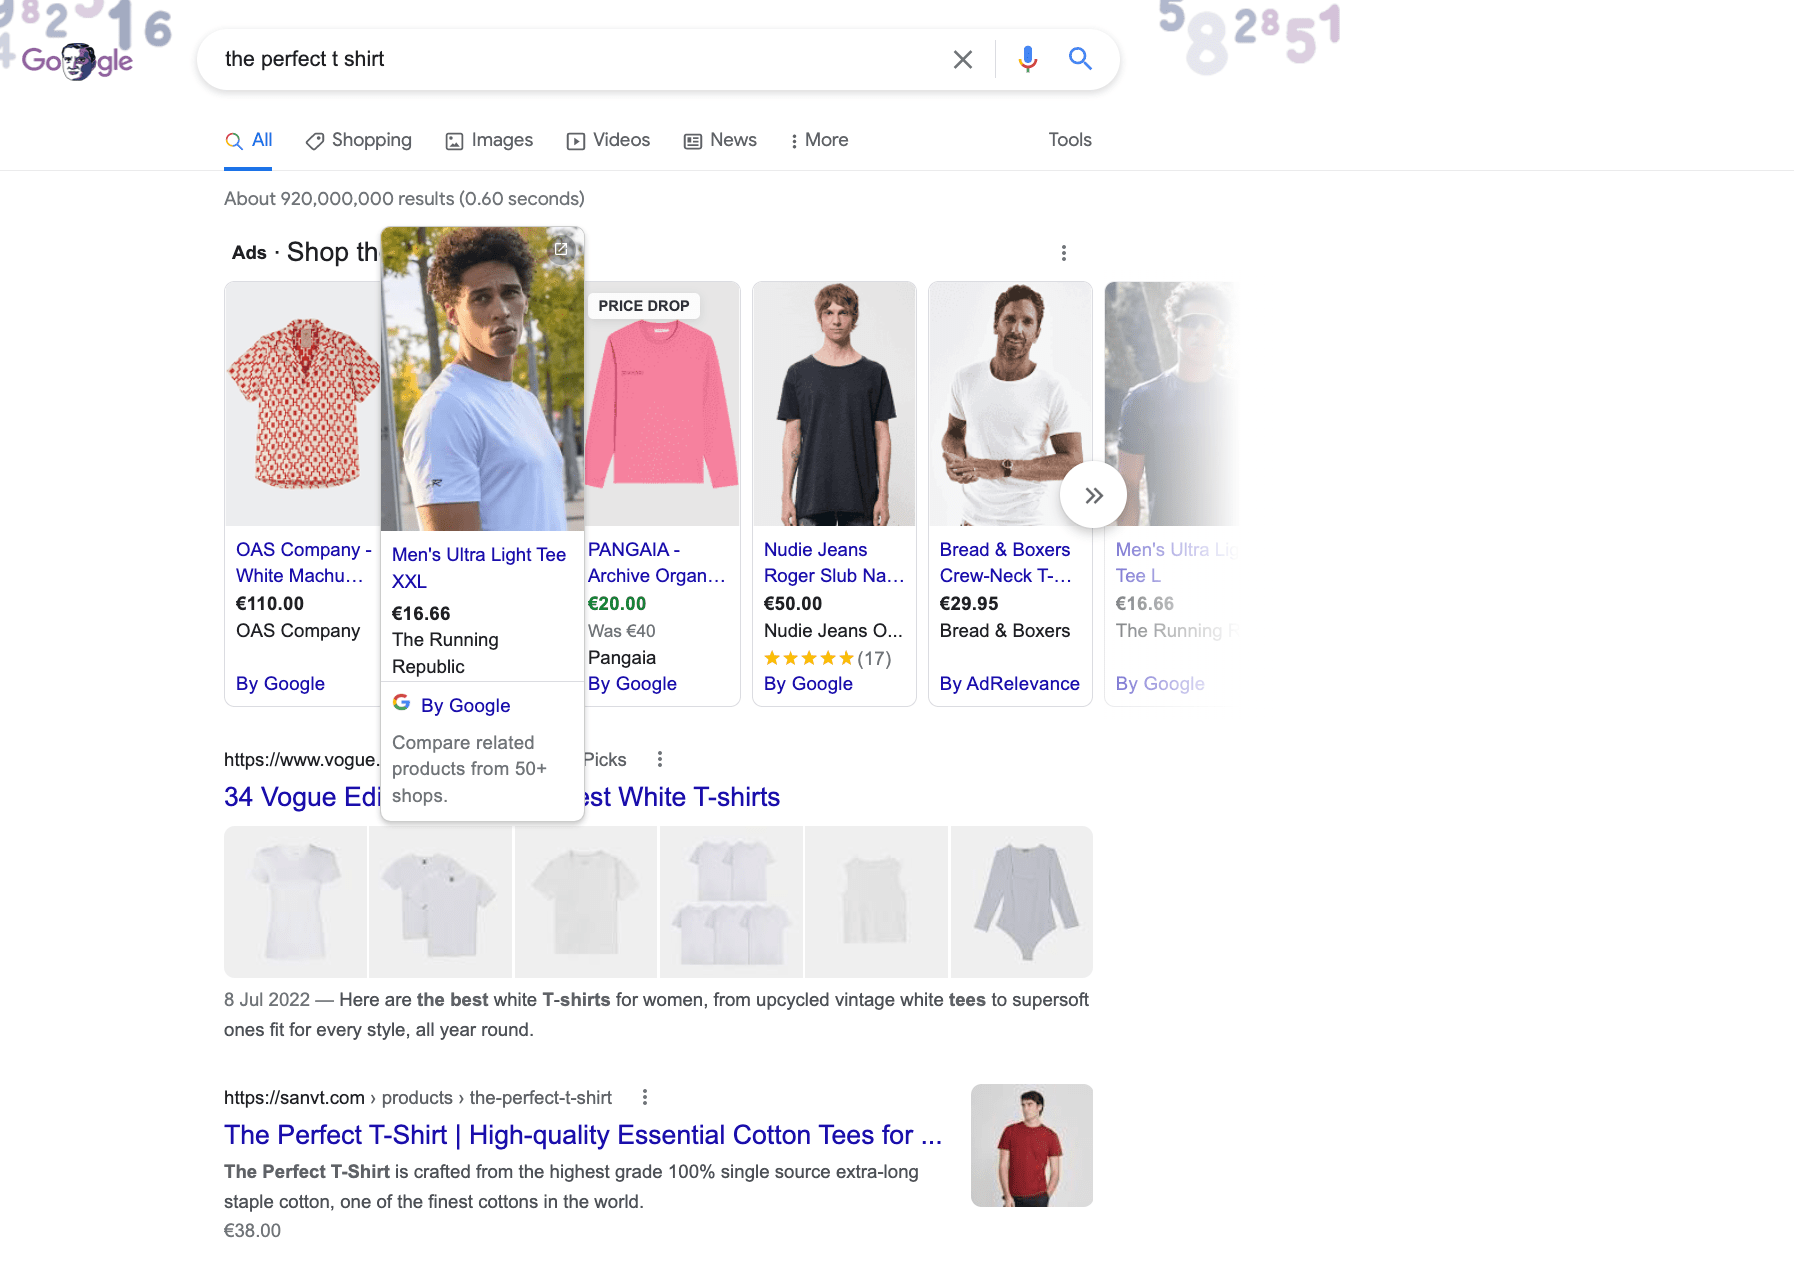This screenshot has width=1794, height=1266.
Task: Click the white tank top thumbnail
Action: click(x=876, y=902)
